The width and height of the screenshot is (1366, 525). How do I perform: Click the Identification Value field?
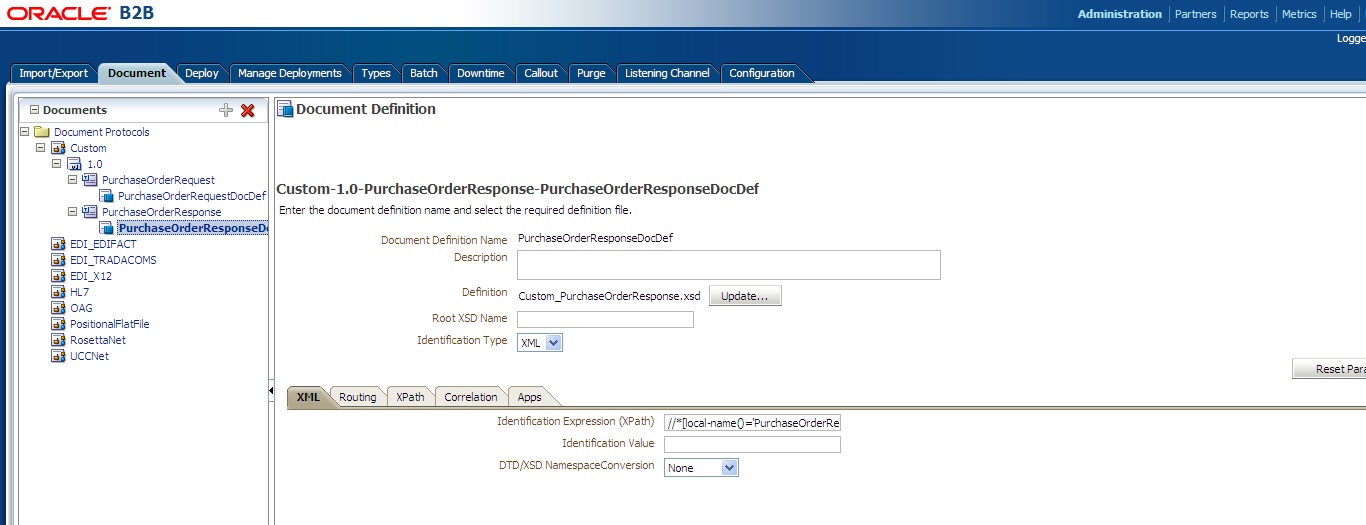tap(752, 444)
